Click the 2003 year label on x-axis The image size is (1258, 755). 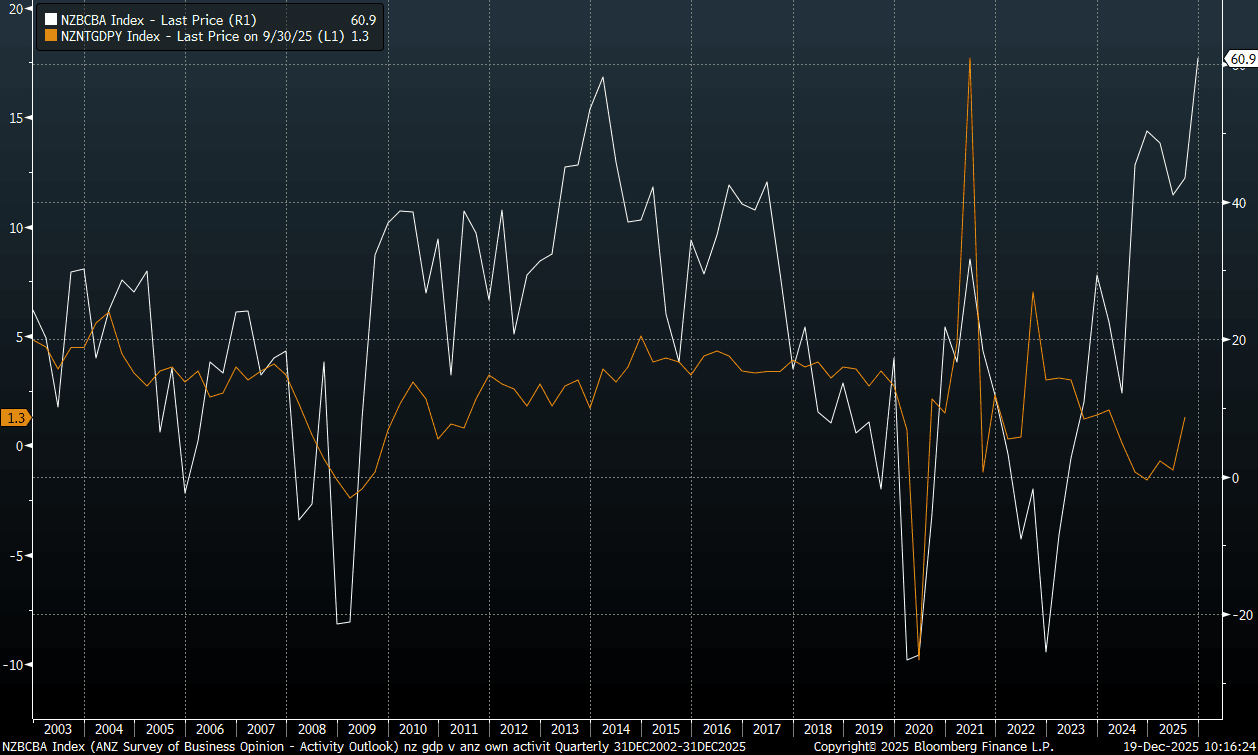tap(58, 729)
